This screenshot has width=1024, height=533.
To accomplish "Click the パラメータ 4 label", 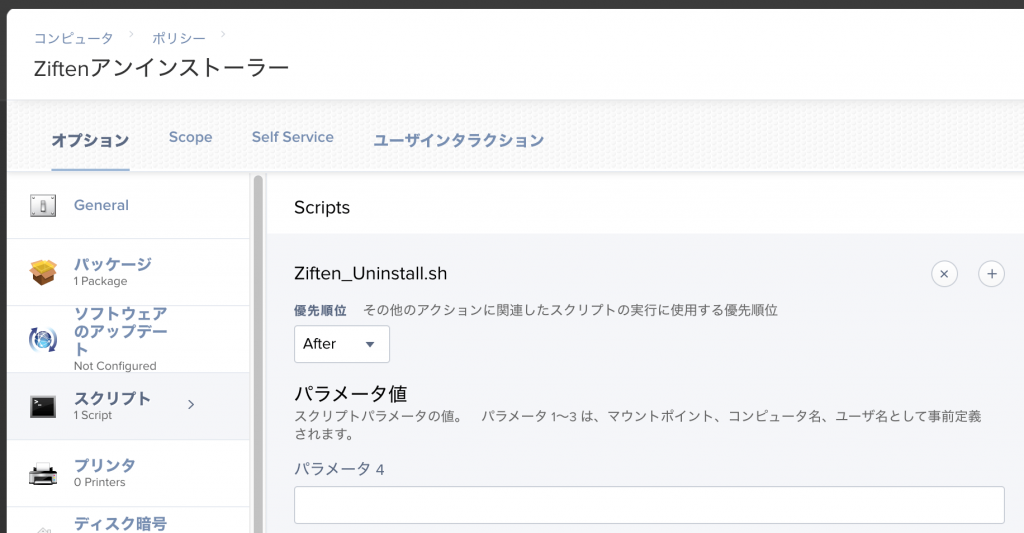I will 339,469.
